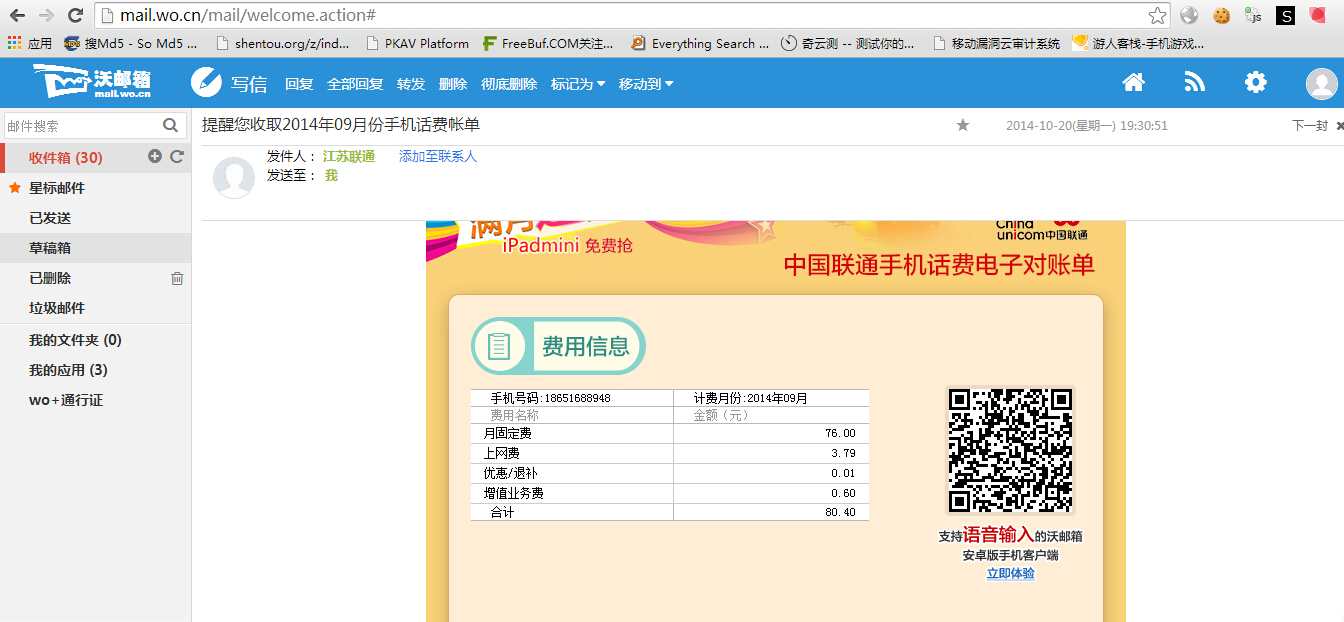
Task: Open the 搜Md5 bookmark
Action: pos(131,43)
